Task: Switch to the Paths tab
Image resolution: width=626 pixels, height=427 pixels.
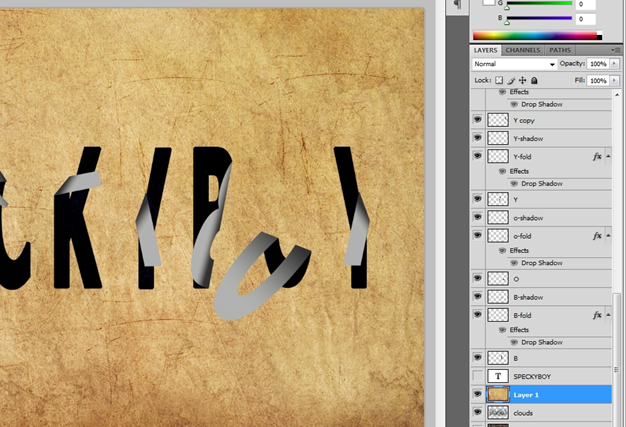Action: [560, 50]
